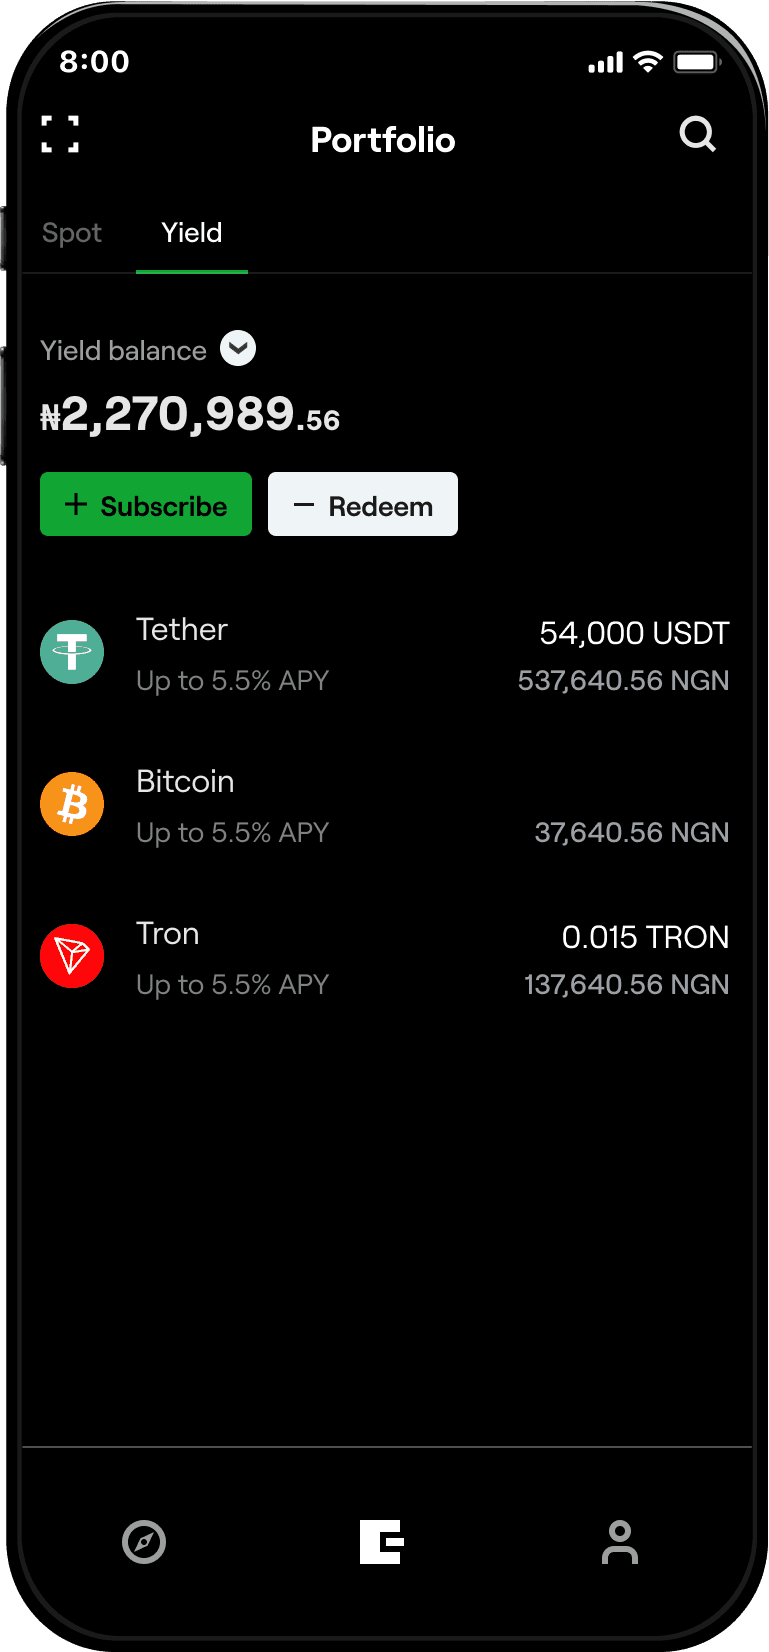Open search with the magnifier icon
This screenshot has height=1652, width=769.
[x=697, y=134]
